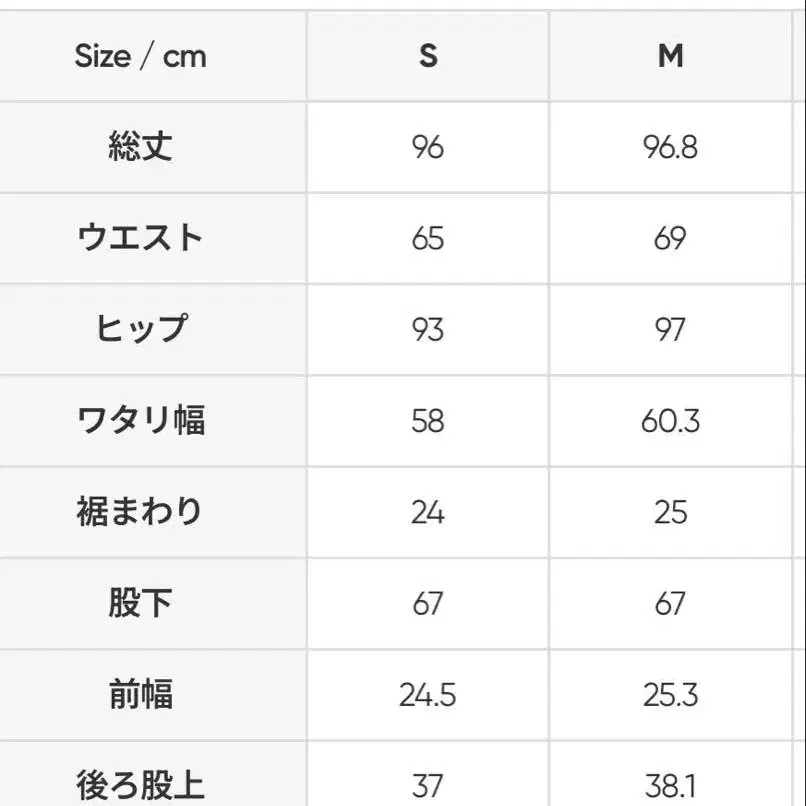Click the 後ろ股上 M value 38.1
The width and height of the screenshot is (806, 806).
(x=670, y=785)
